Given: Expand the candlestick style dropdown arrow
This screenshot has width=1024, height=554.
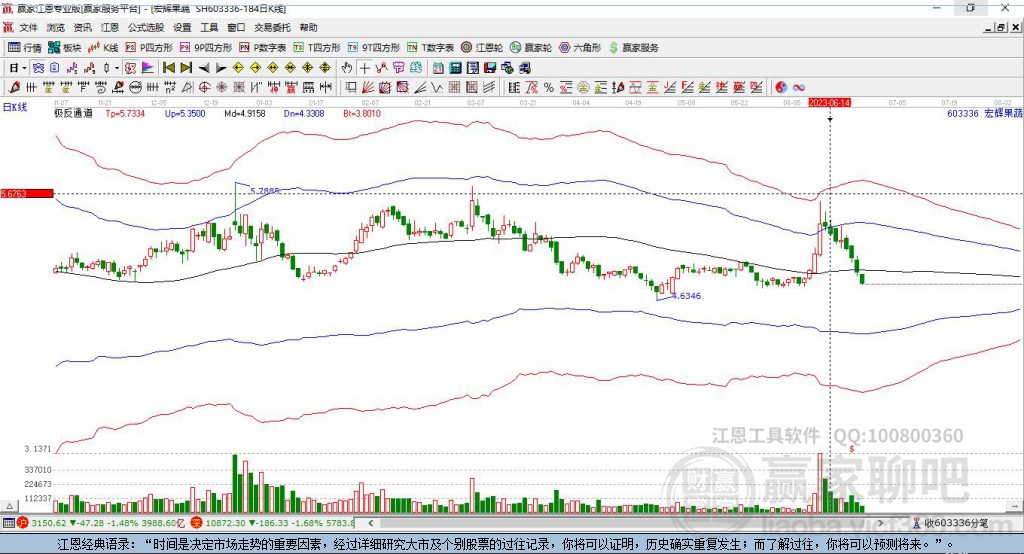Looking at the screenshot, I should click(x=117, y=68).
